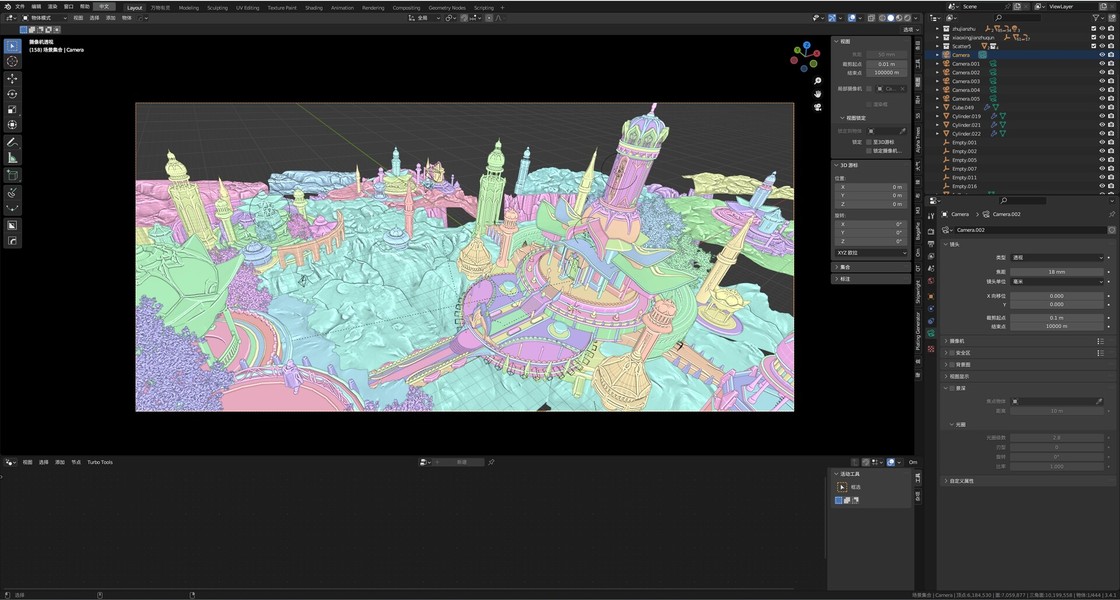
Task: Open the lens 类型 dropdown
Action: [1056, 257]
